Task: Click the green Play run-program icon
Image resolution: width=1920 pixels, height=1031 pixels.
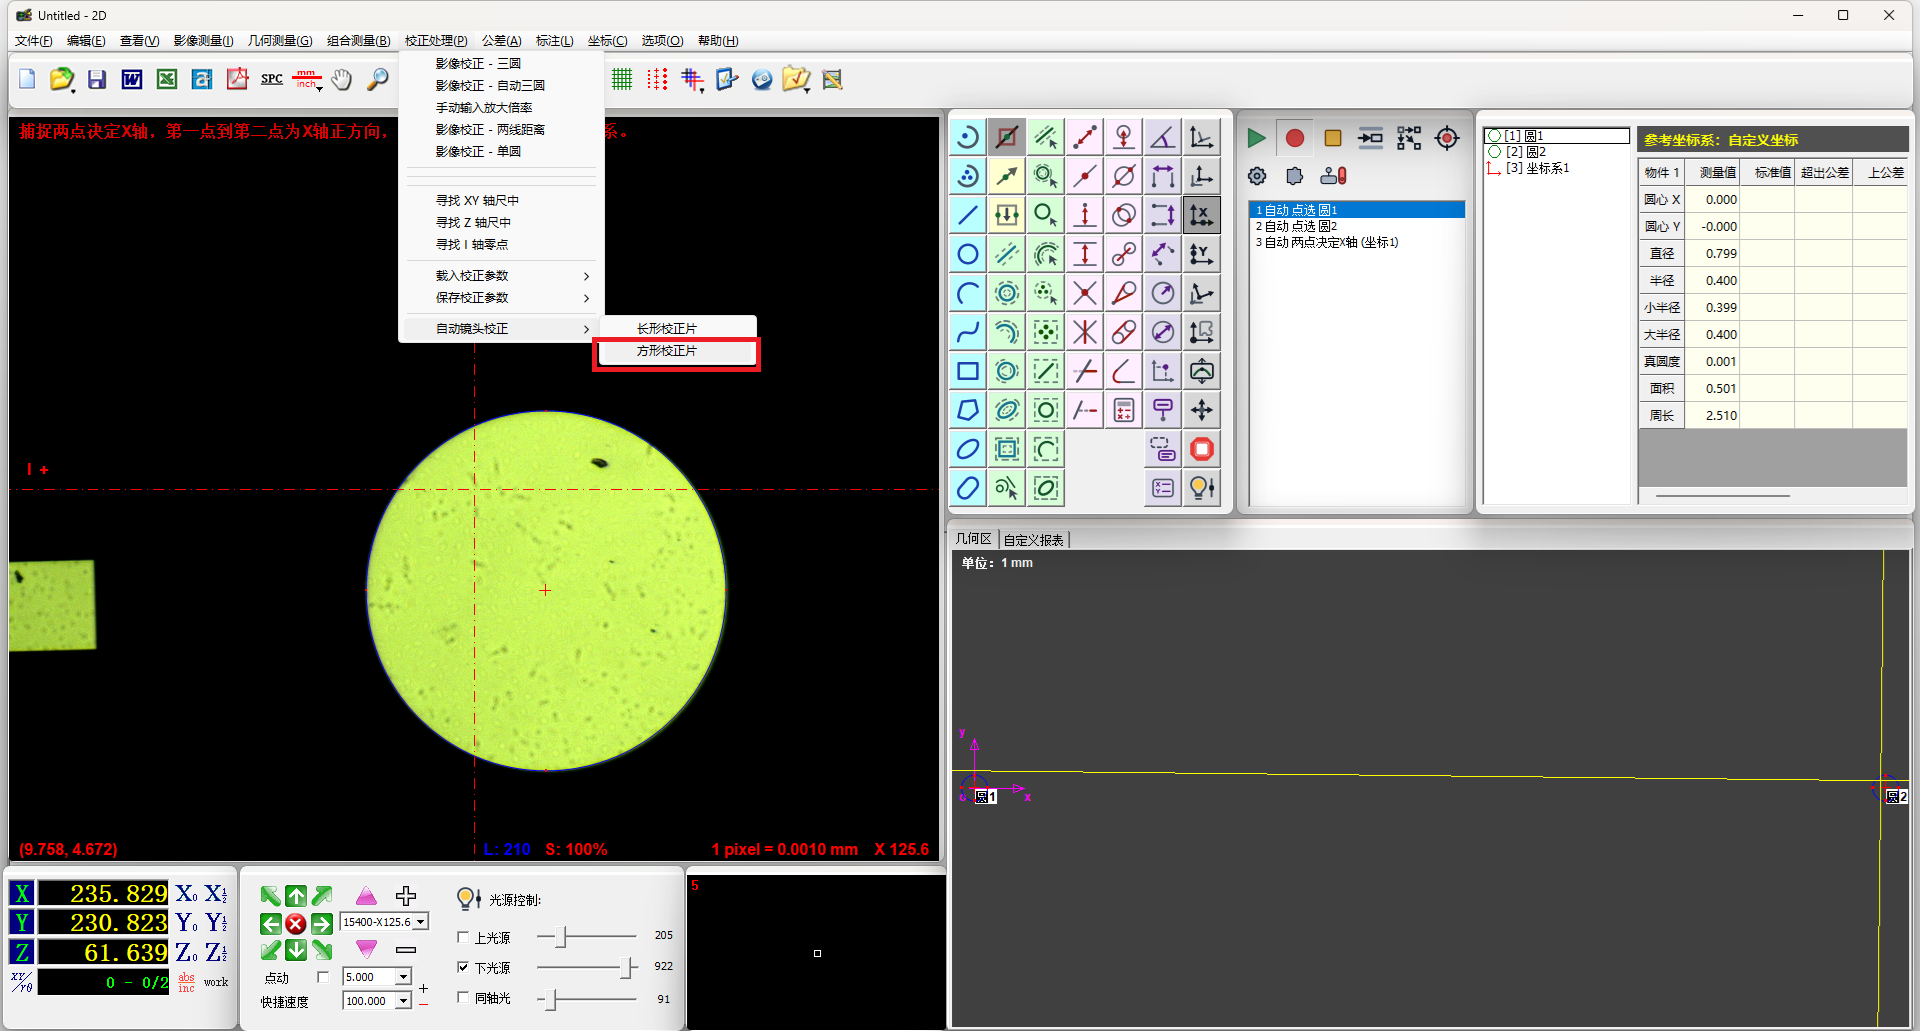Action: 1256,138
